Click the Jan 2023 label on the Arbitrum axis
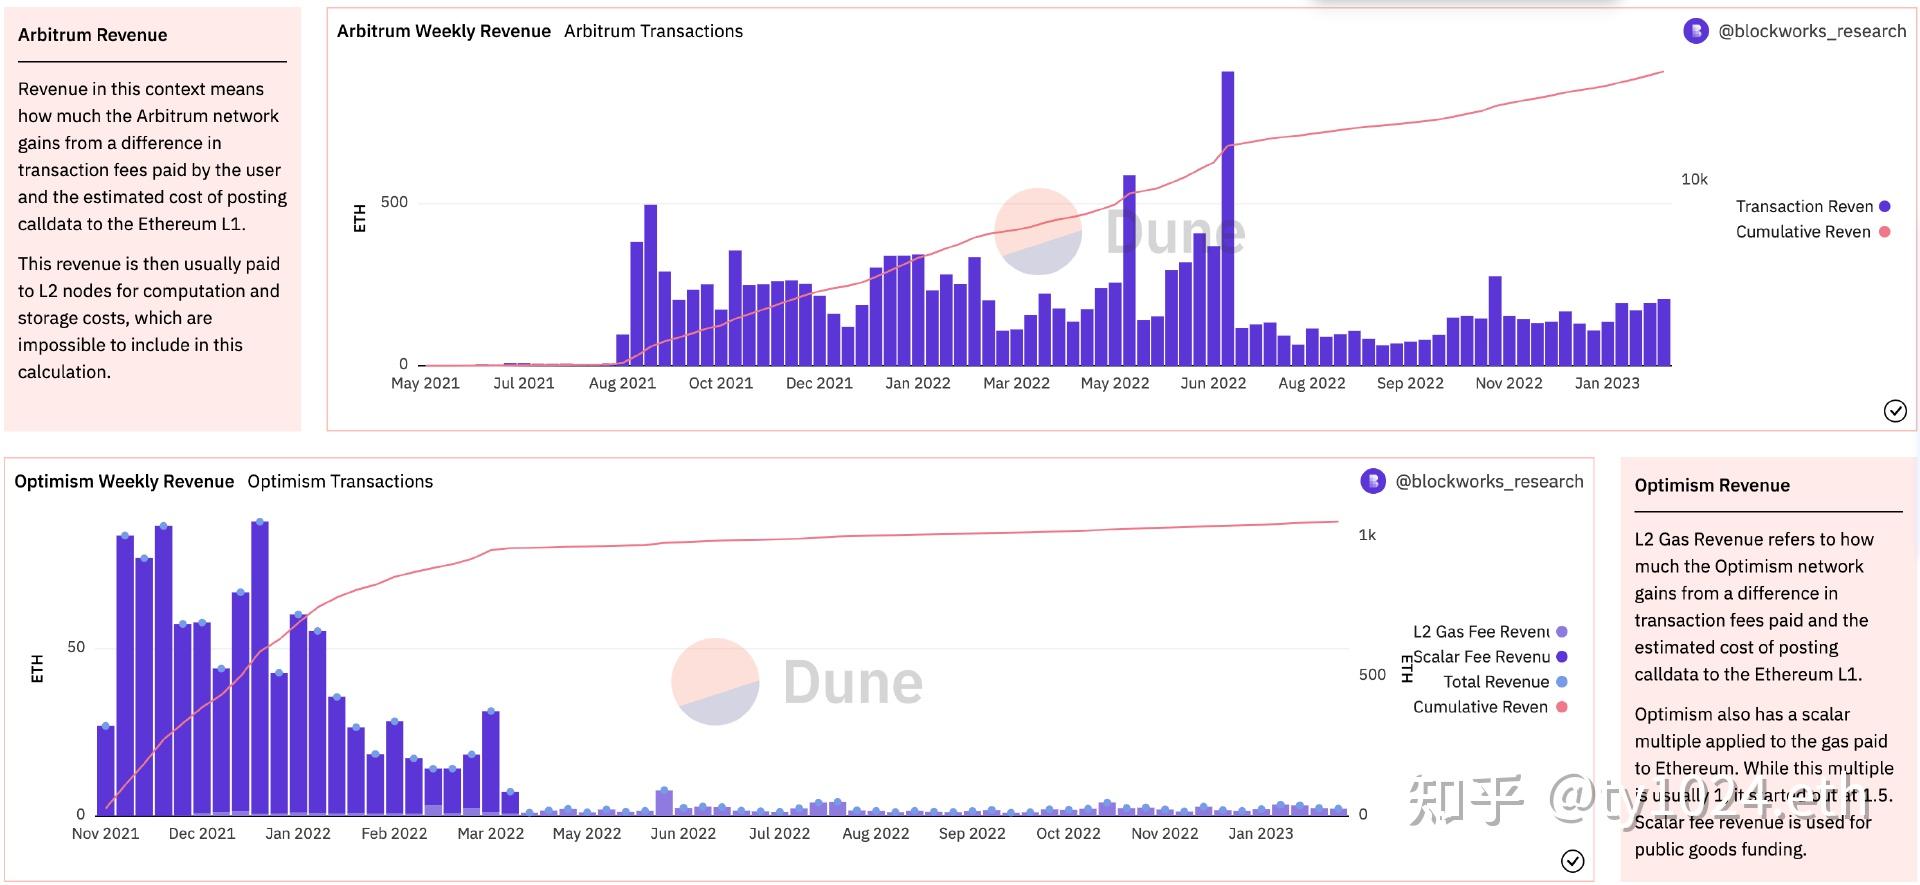 point(1607,383)
